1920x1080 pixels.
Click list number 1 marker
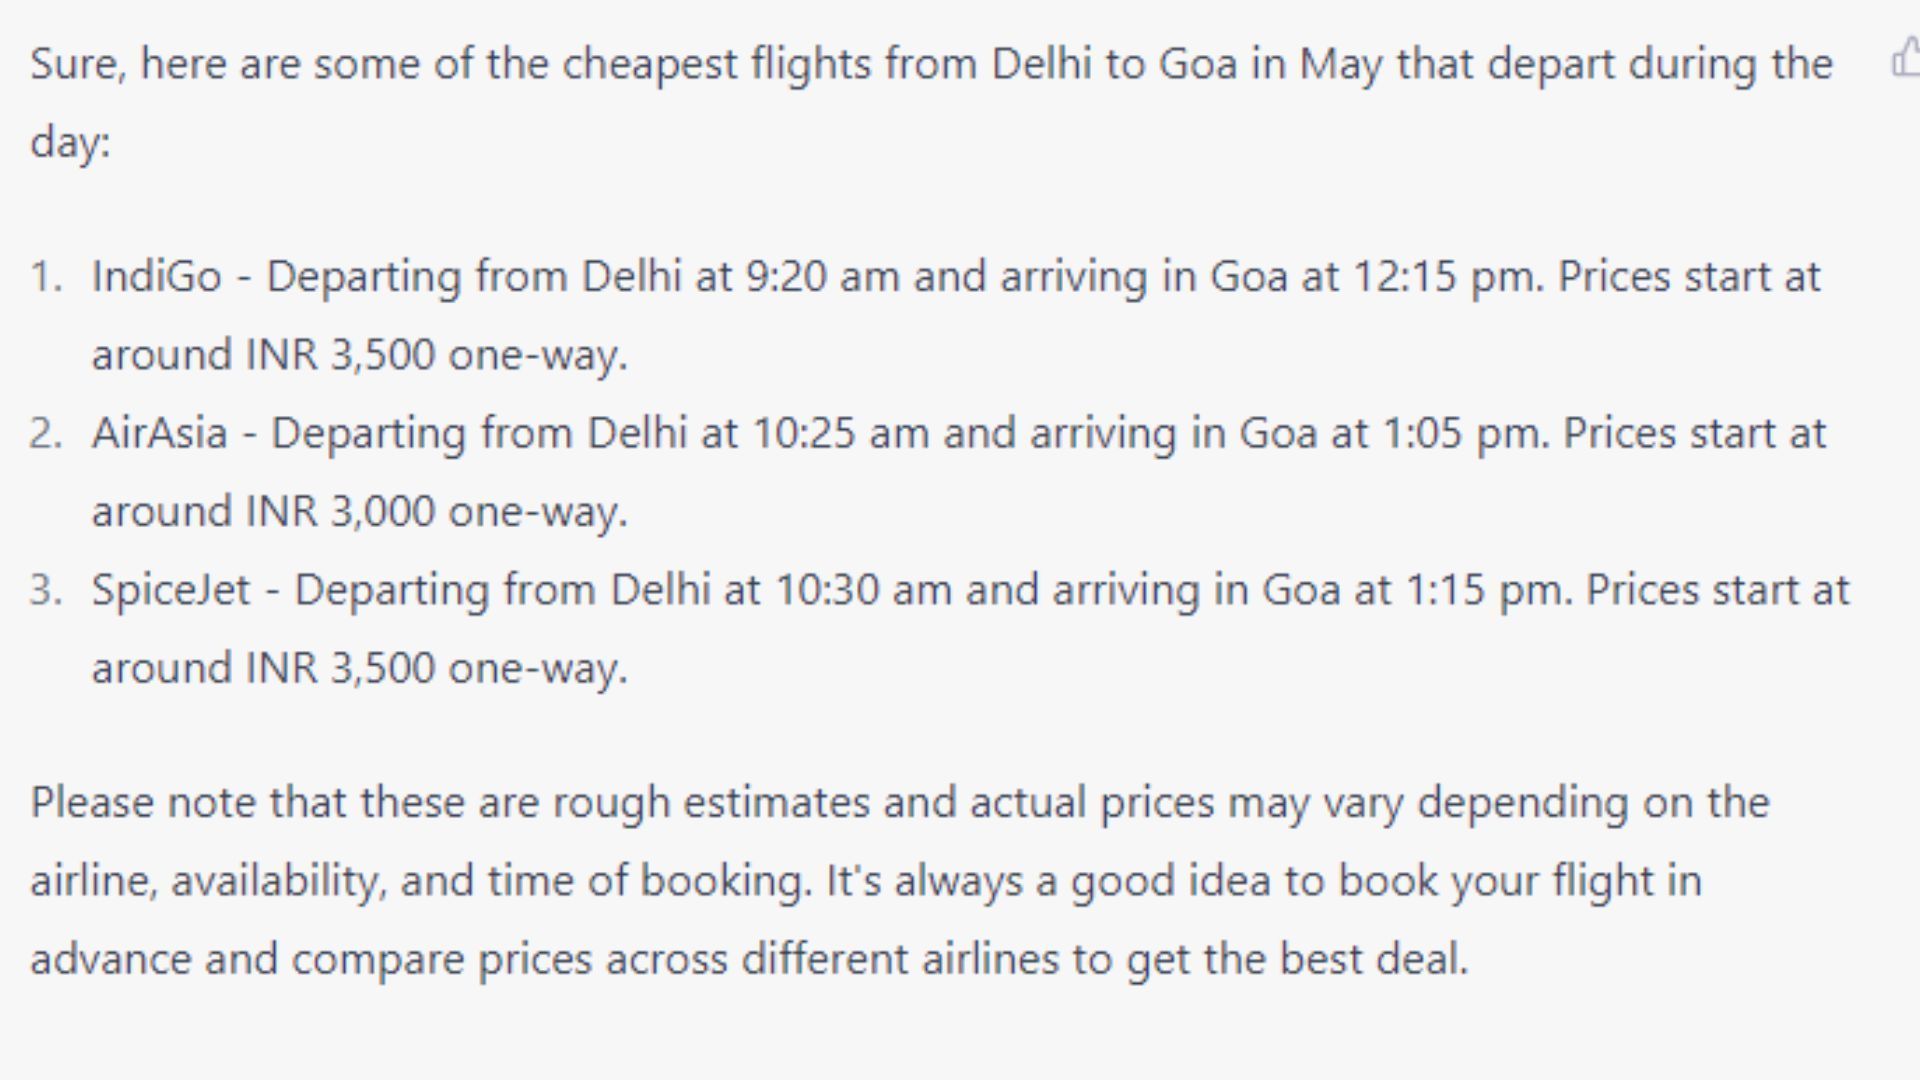pyautogui.click(x=46, y=277)
